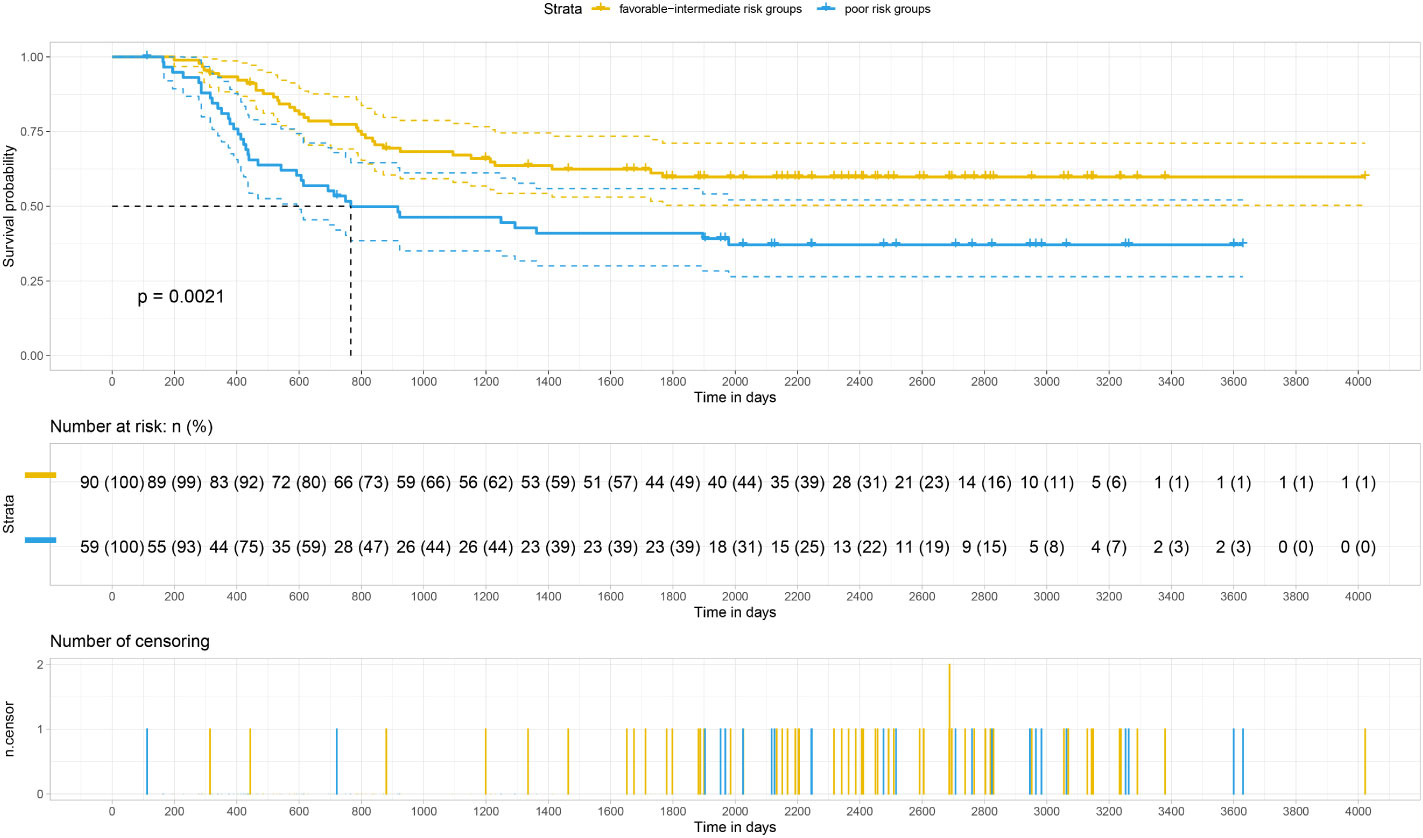Click the vertical dashed median survival line
The height and width of the screenshot is (838, 1423).
tap(350, 280)
